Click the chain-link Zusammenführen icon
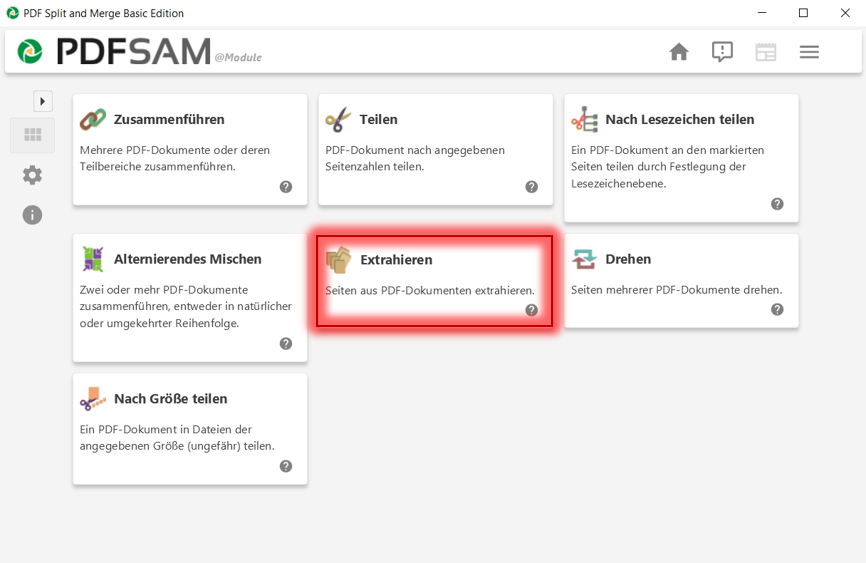The height and width of the screenshot is (563, 866). click(93, 119)
